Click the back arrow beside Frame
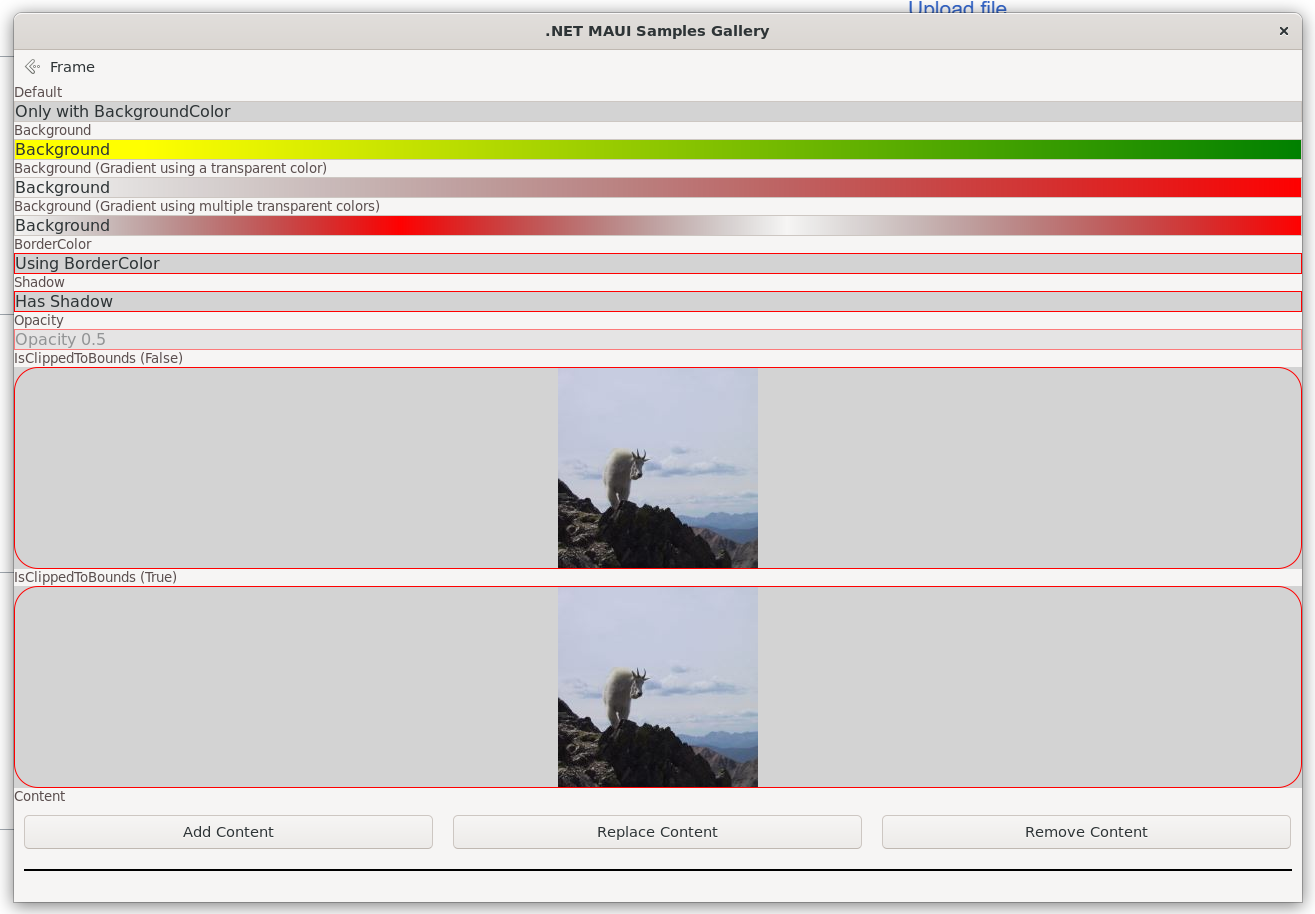 [x=32, y=67]
